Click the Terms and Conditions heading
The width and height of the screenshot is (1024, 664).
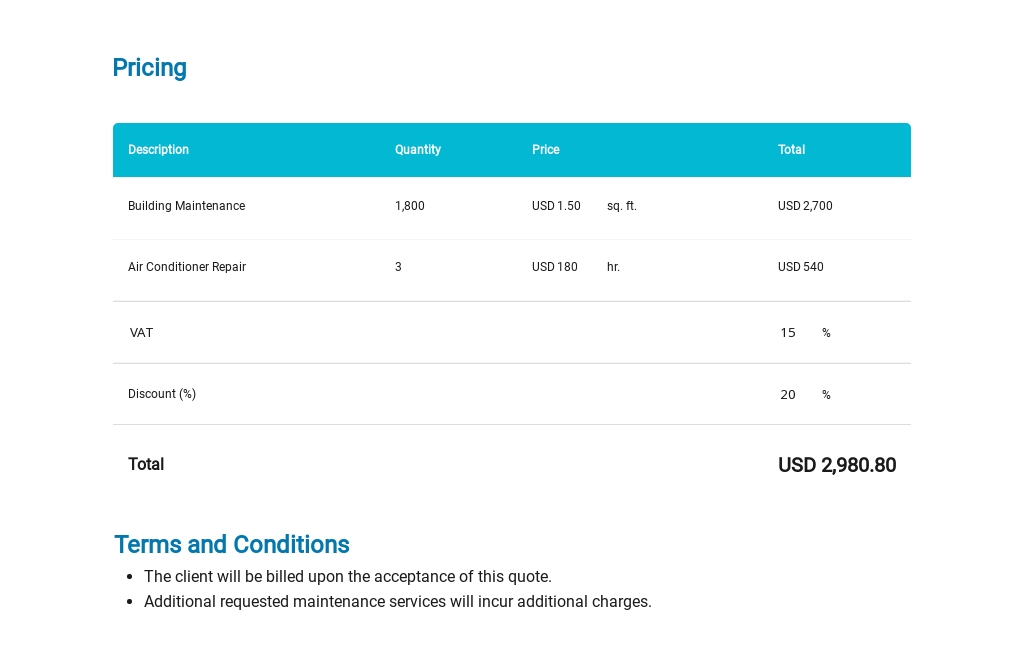pos(231,545)
